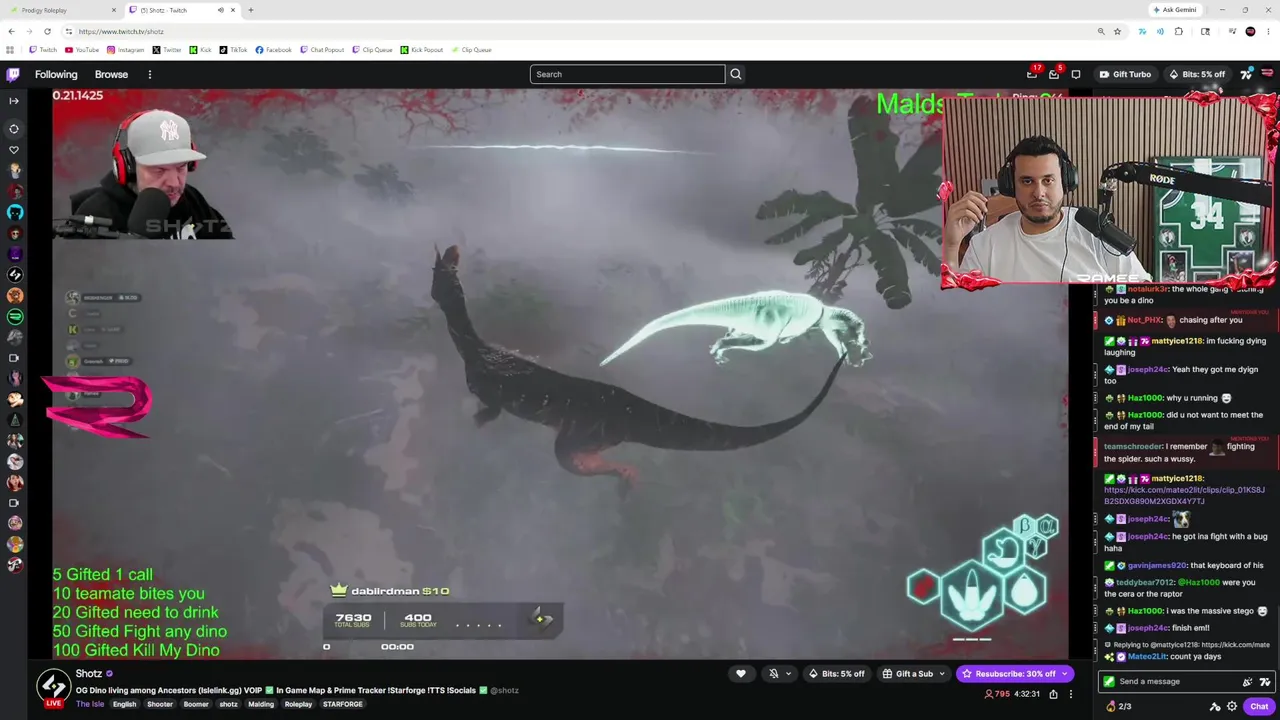This screenshot has width=1280, height=720.
Task: Open Bits: 5% off below the stream
Action: click(x=836, y=674)
